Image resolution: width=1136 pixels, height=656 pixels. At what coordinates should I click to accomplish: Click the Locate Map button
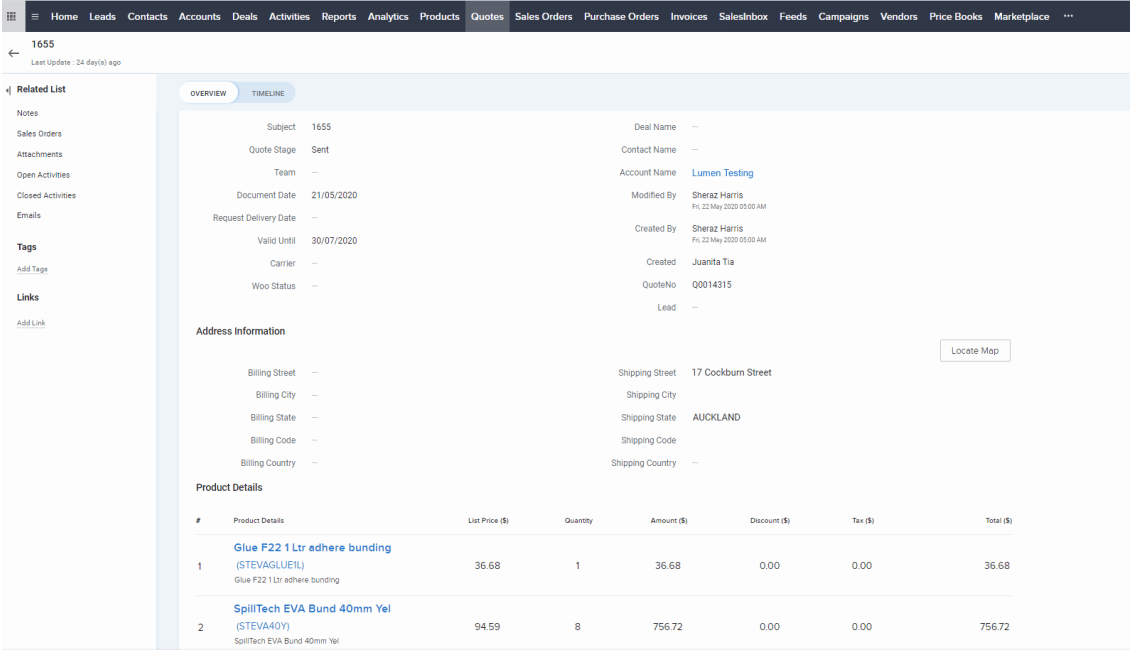tap(974, 351)
